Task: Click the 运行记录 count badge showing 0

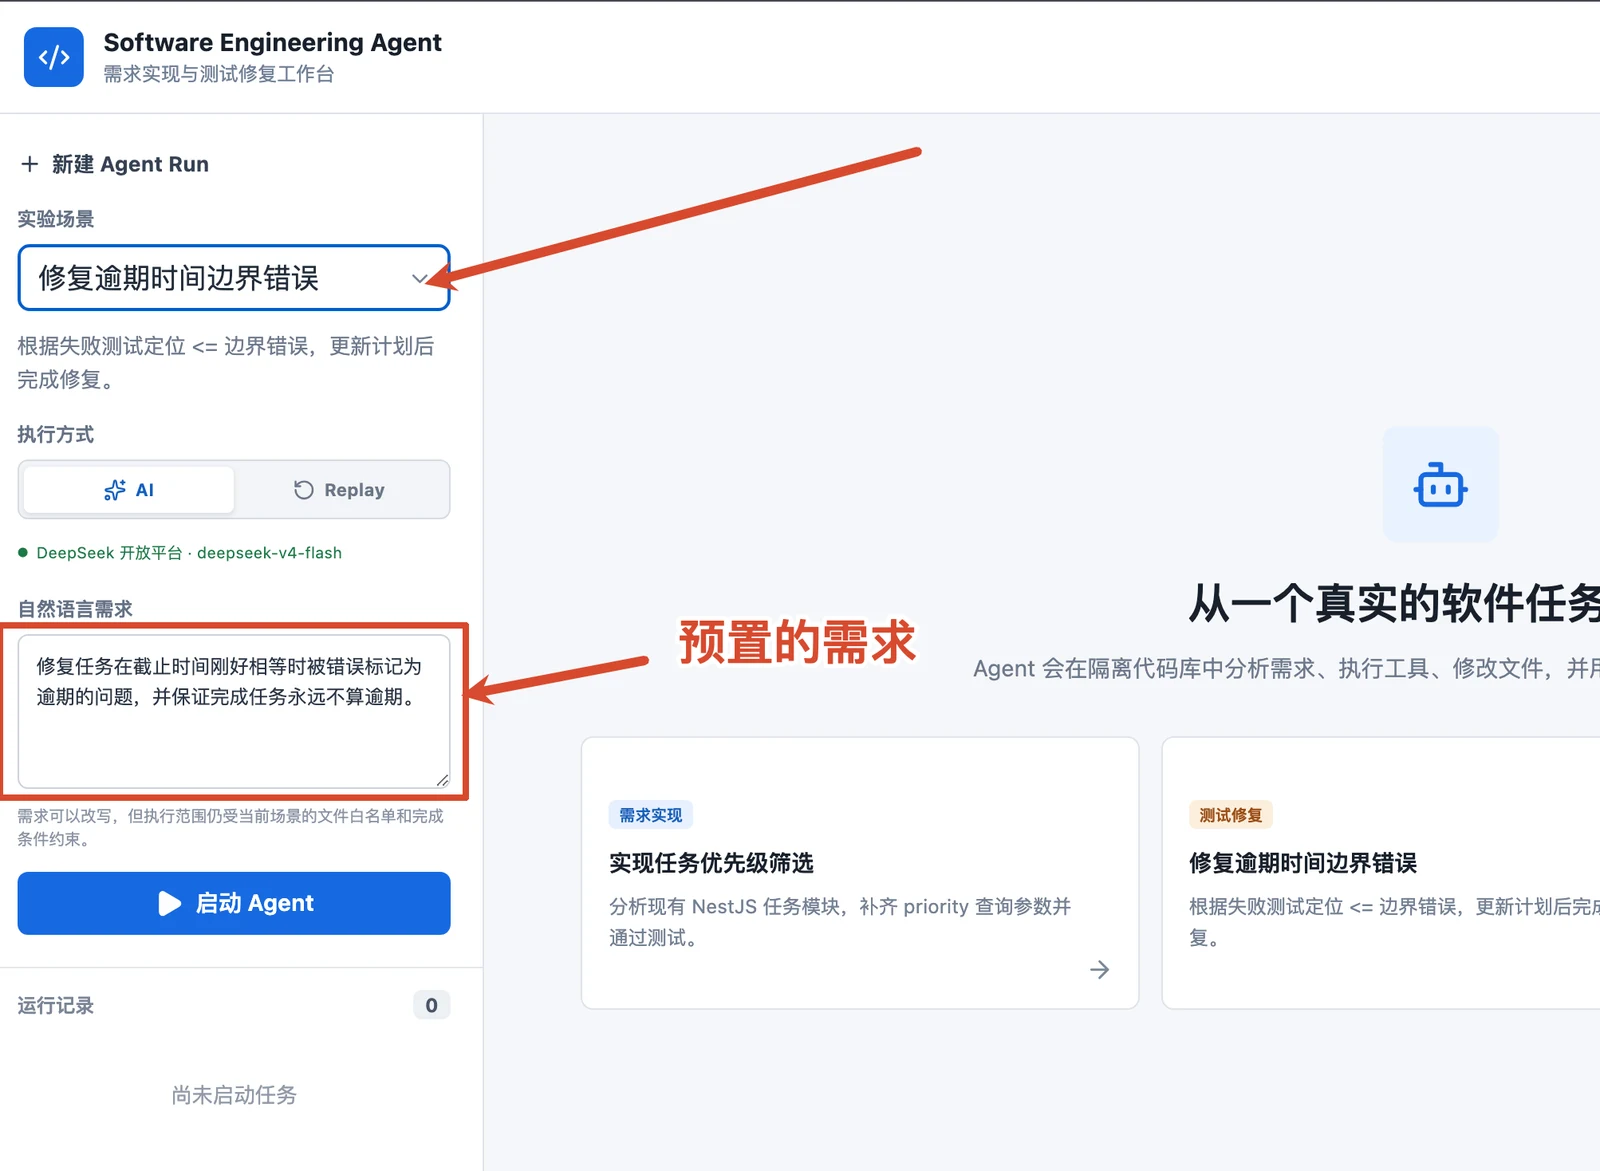Action: click(431, 1005)
